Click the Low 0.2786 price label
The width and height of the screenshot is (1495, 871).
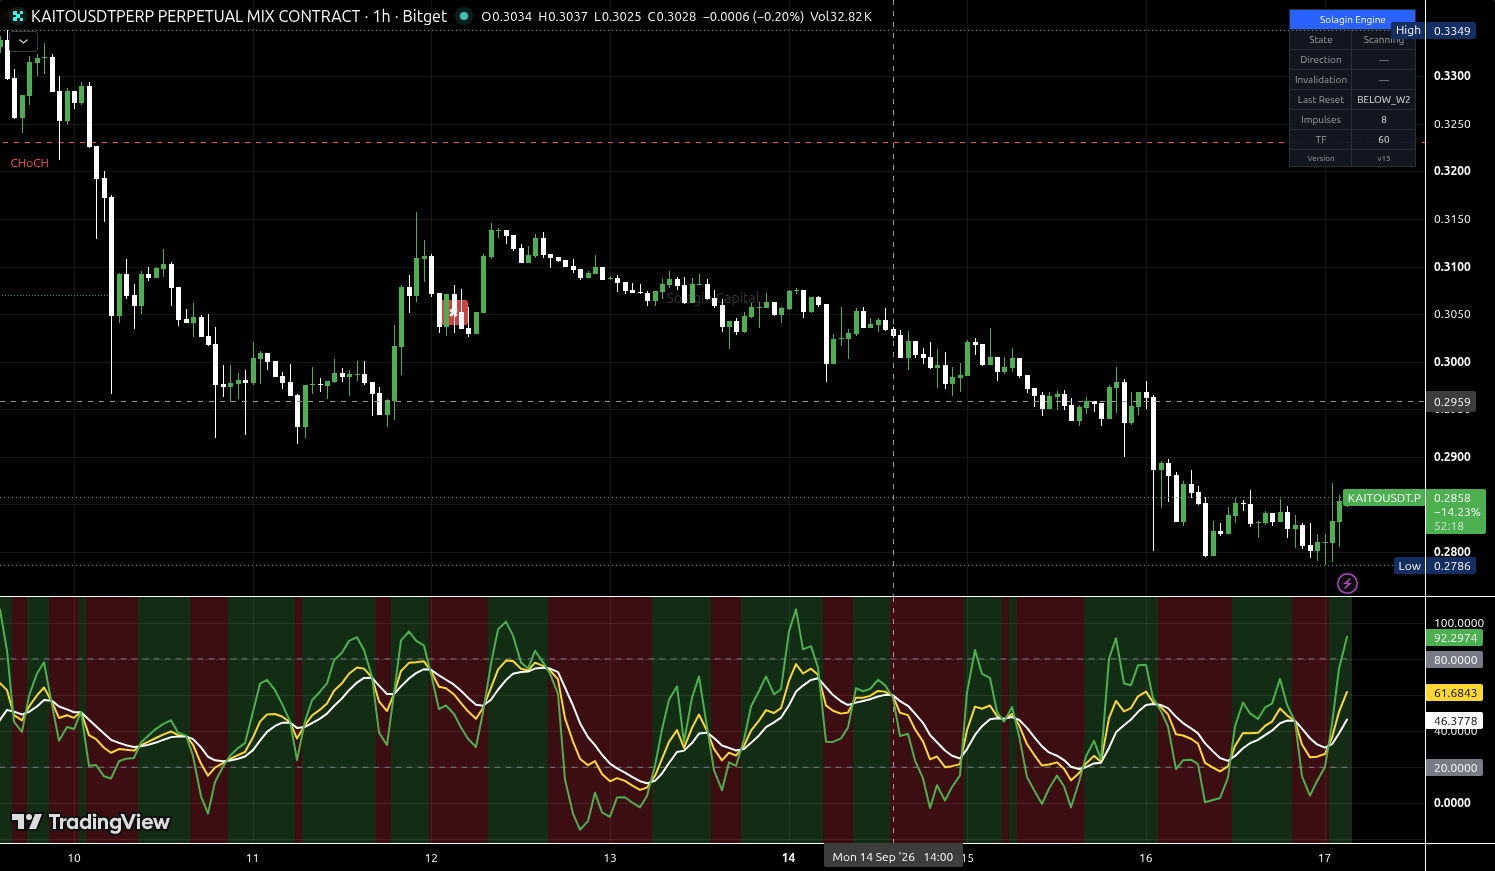pyautogui.click(x=1435, y=566)
